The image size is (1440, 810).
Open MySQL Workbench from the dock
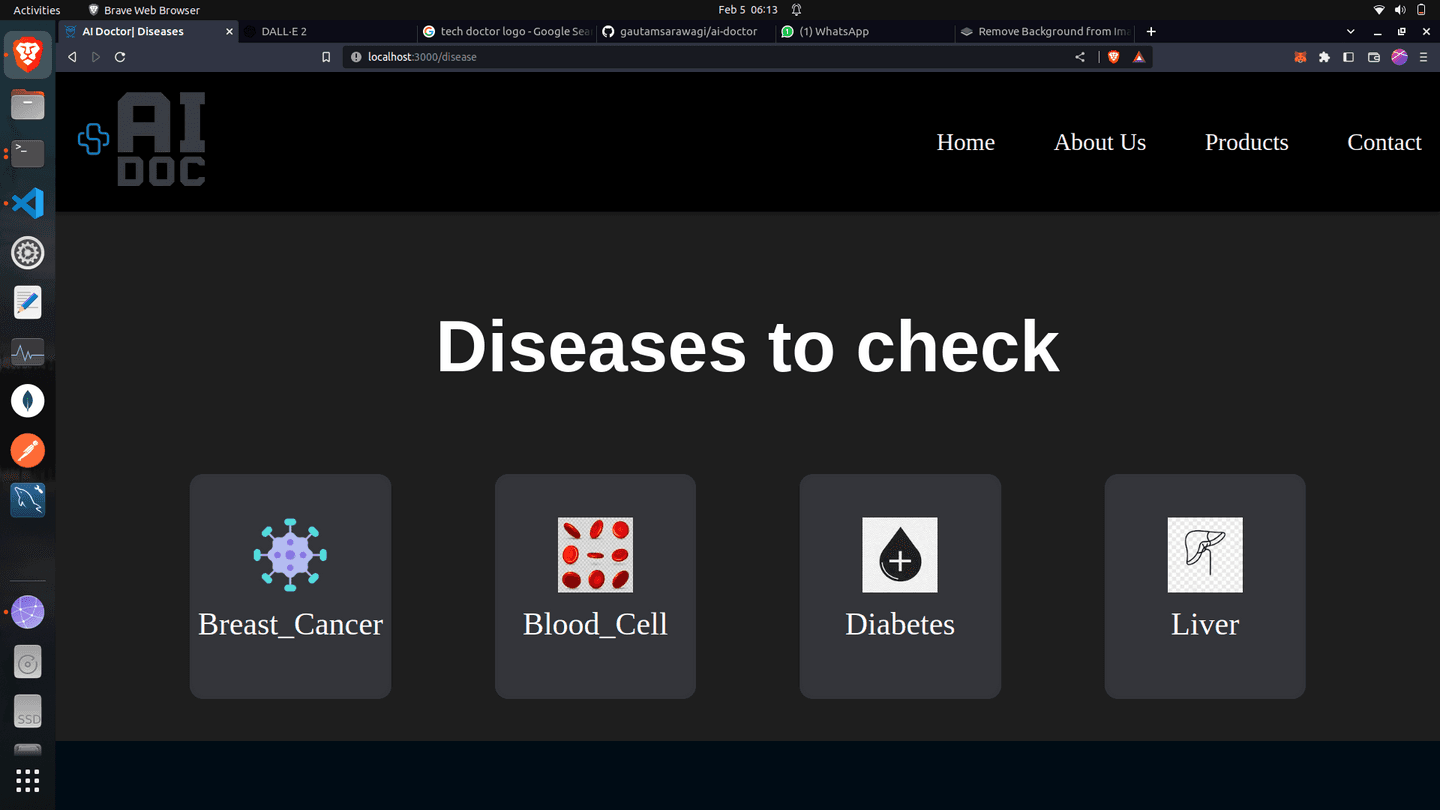click(28, 500)
